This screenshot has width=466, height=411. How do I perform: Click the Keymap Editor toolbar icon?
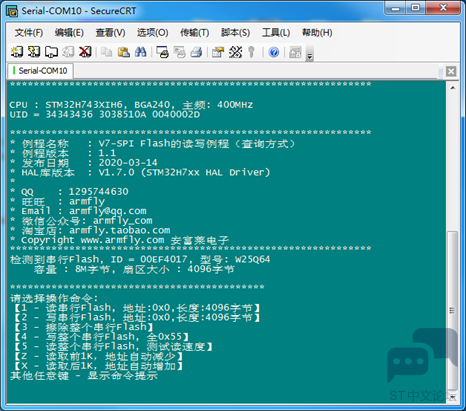tap(235, 52)
